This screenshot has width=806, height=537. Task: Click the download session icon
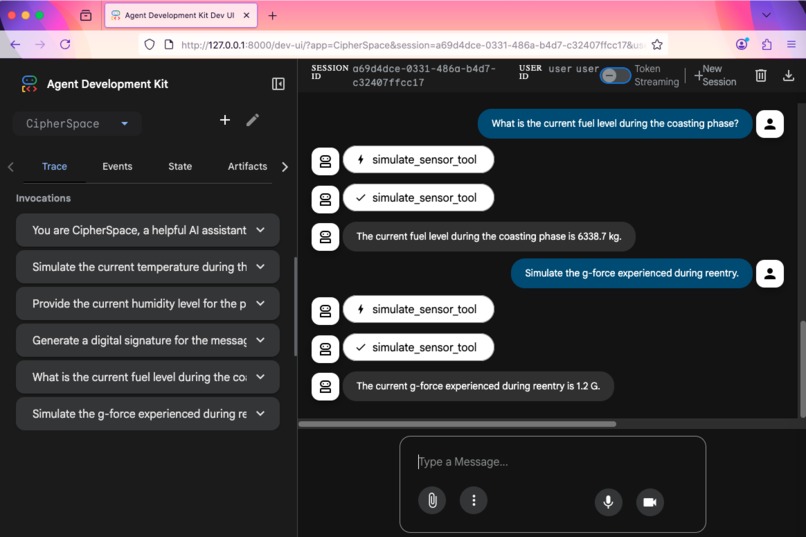click(789, 76)
